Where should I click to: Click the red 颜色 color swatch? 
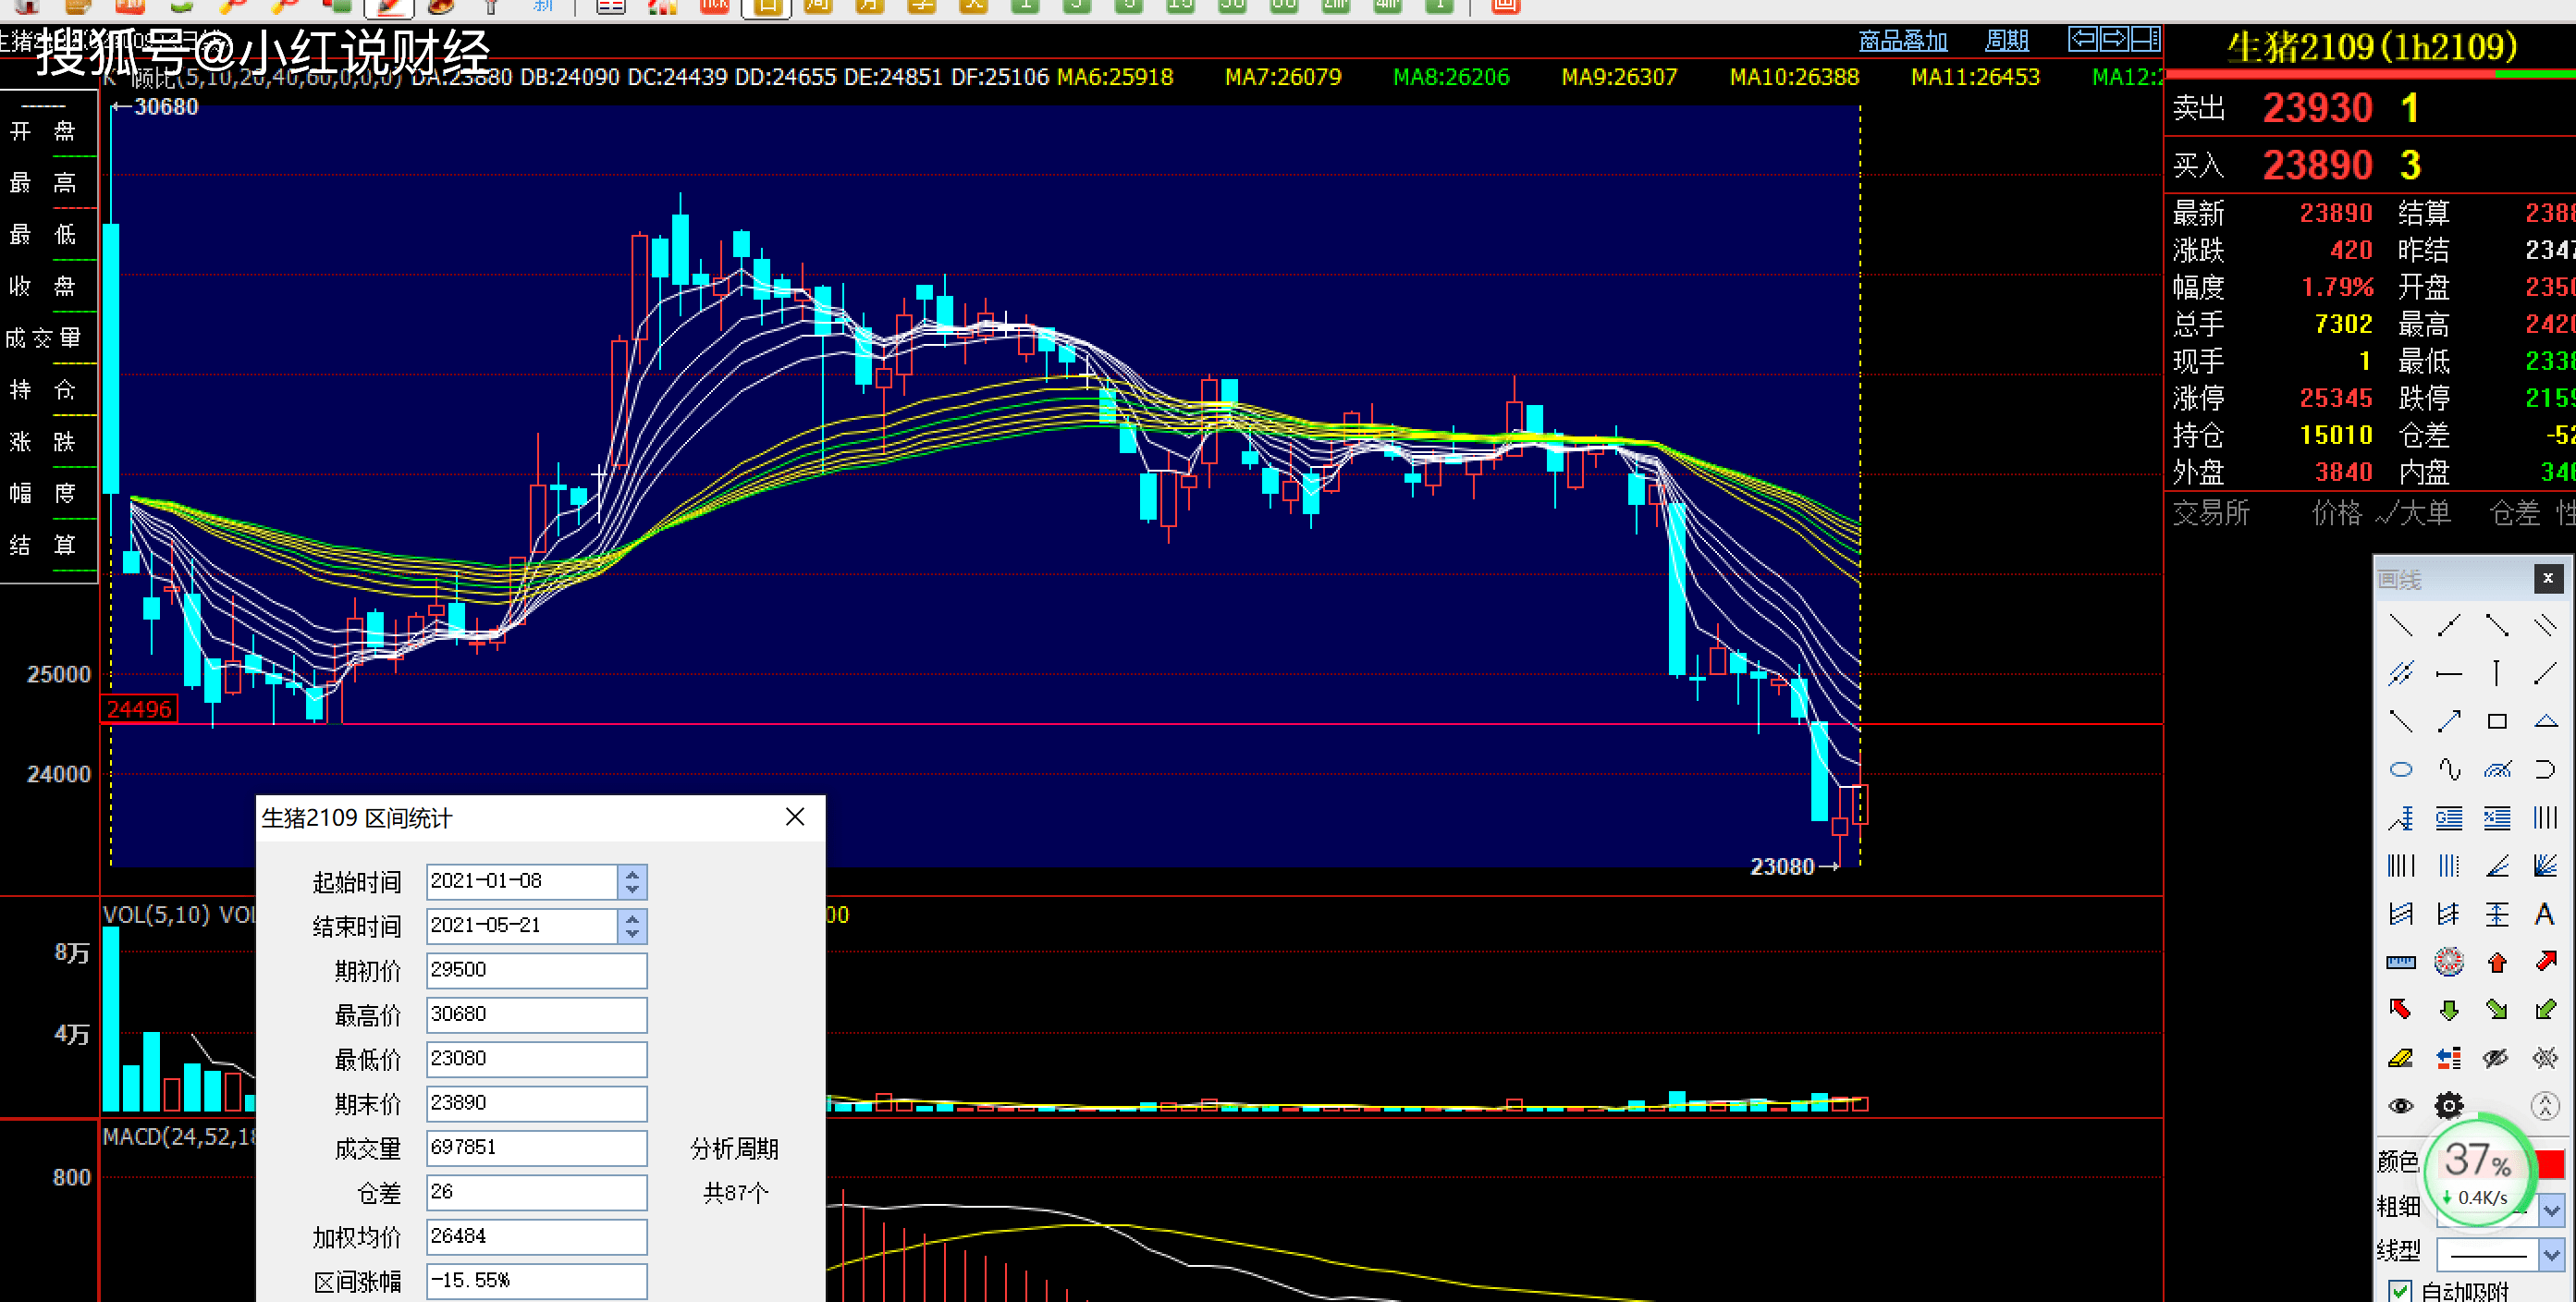[x=2552, y=1164]
